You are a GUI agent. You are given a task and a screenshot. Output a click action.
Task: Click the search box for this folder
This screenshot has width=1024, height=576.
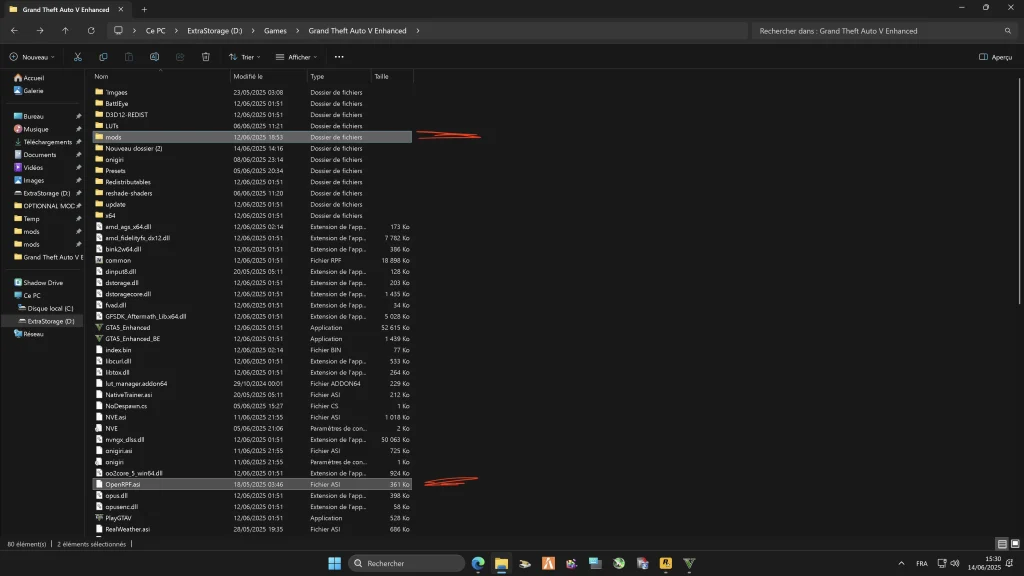coord(880,31)
